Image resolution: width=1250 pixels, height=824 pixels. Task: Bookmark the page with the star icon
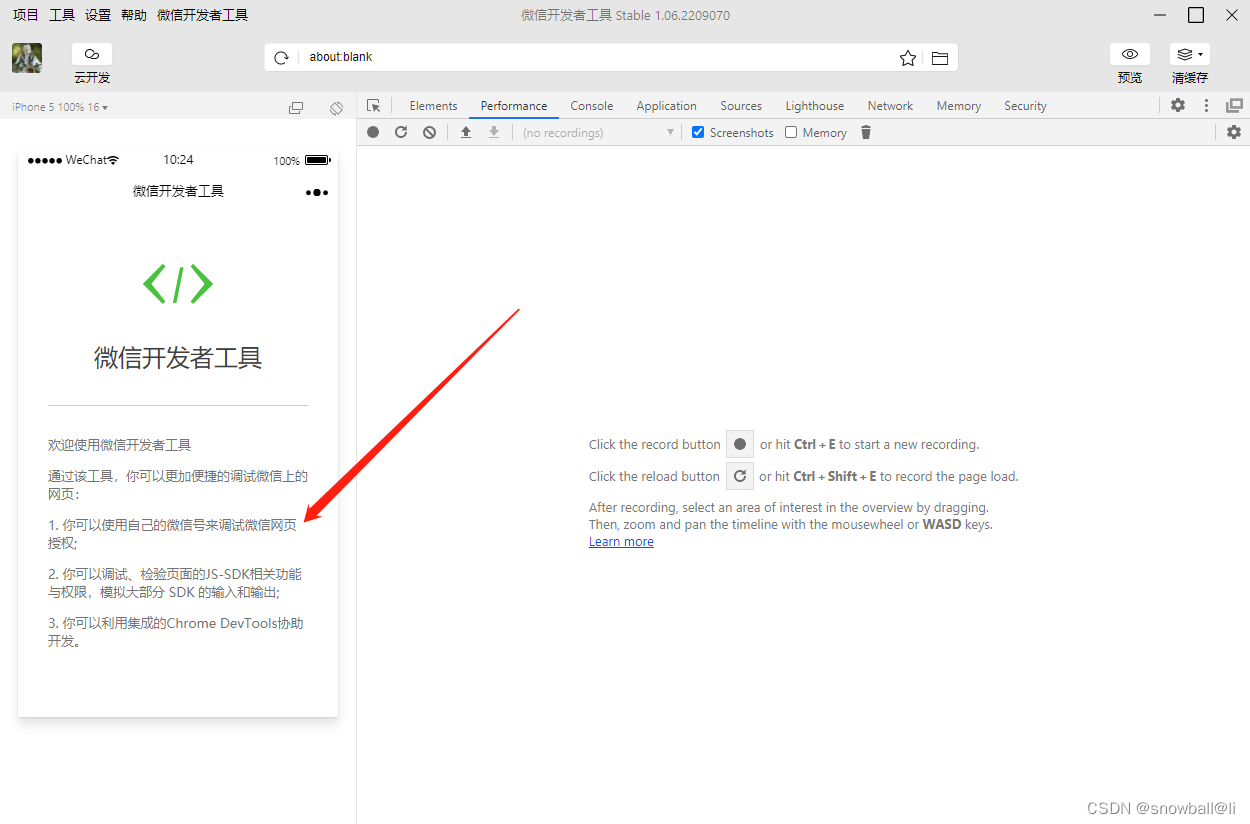[x=908, y=58]
